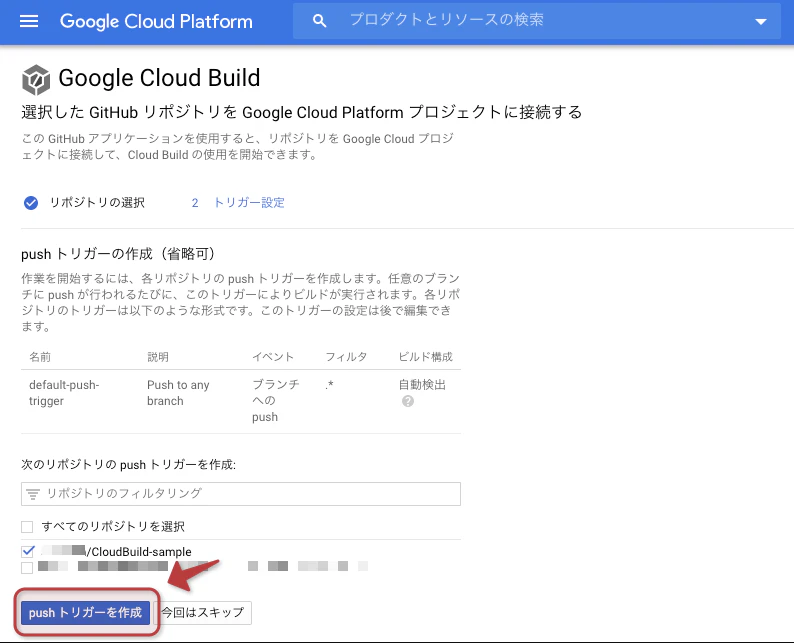Click the 名前 column header

[40, 357]
